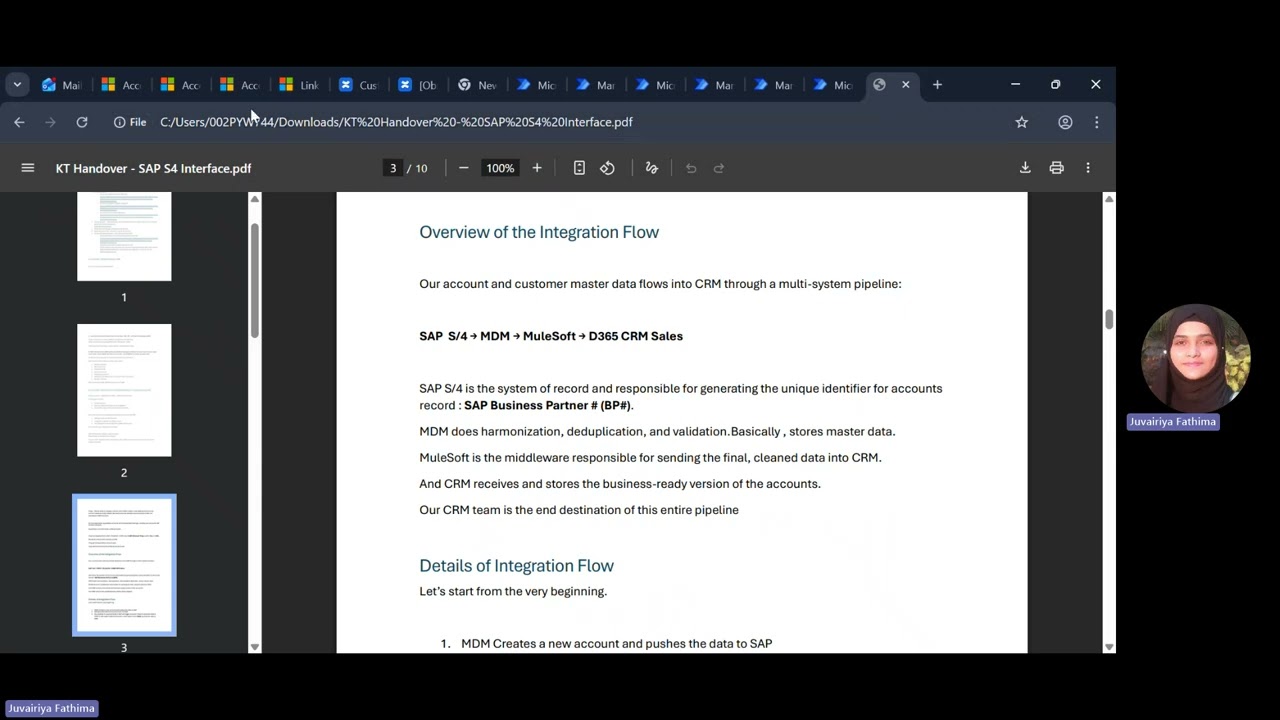1280x720 pixels.
Task: View the File site information icon
Action: (130, 122)
